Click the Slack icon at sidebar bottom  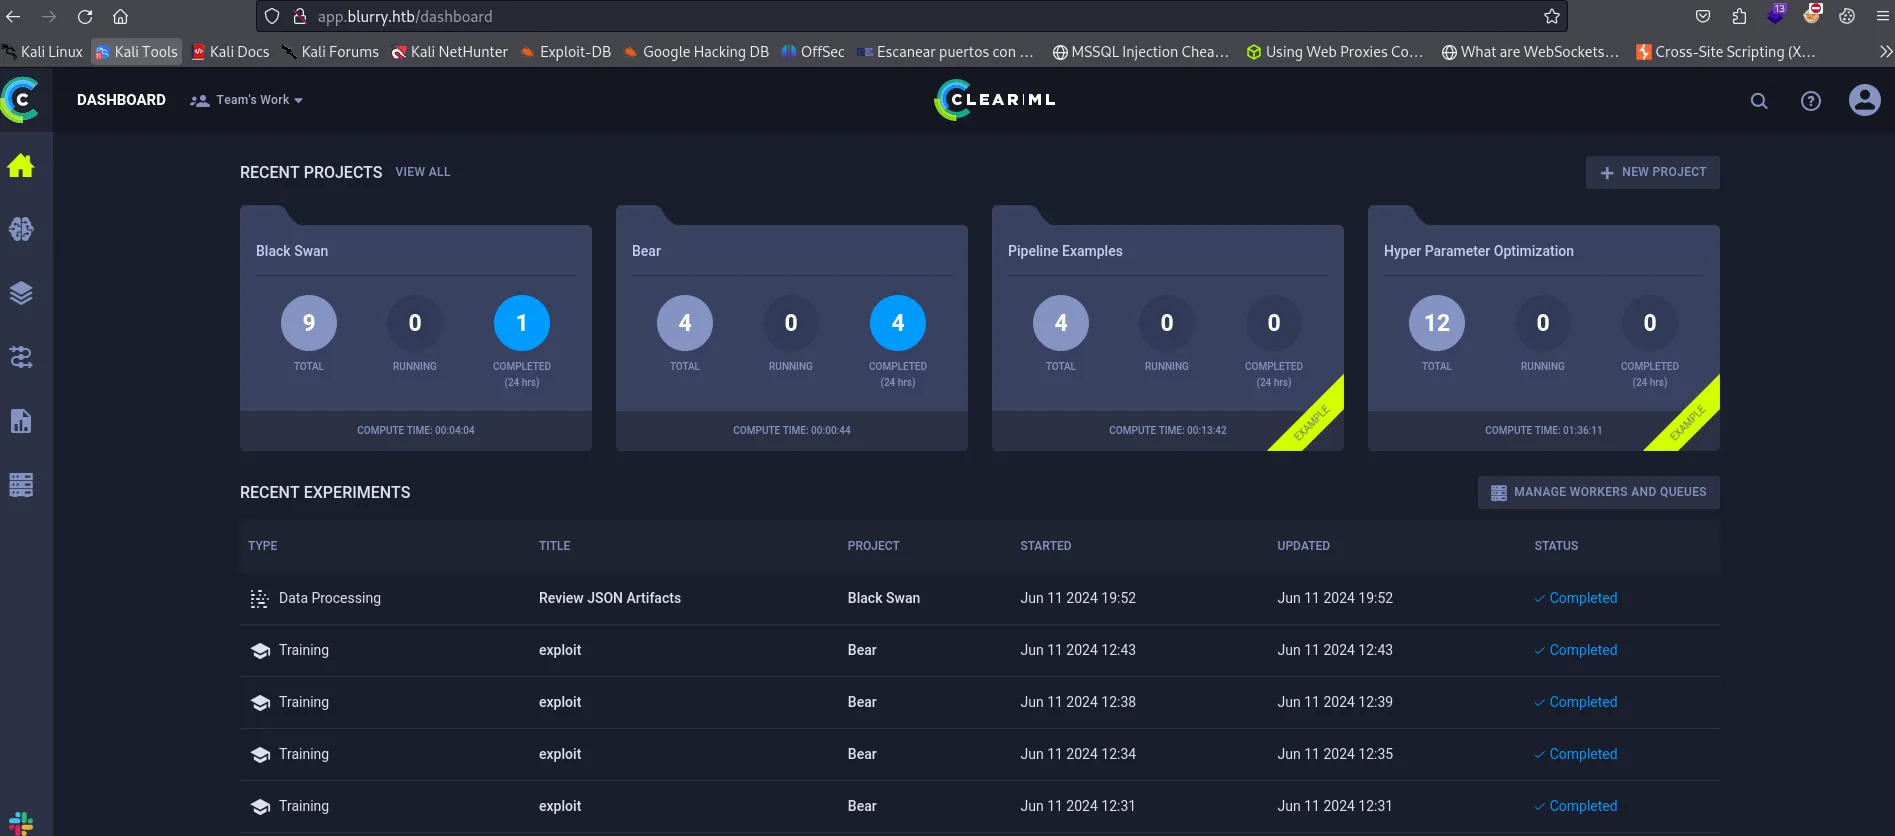(x=21, y=824)
